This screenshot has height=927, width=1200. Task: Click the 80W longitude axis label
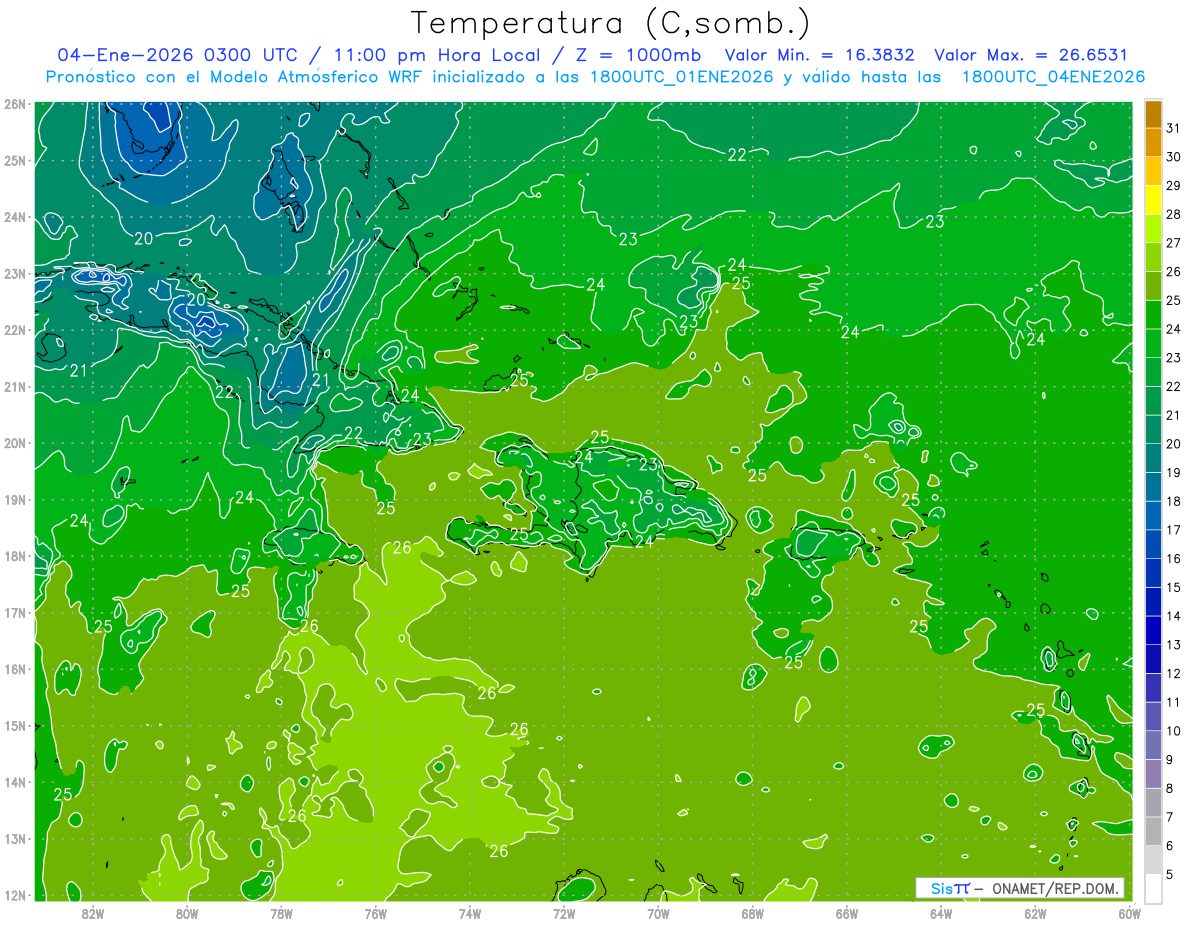click(187, 912)
